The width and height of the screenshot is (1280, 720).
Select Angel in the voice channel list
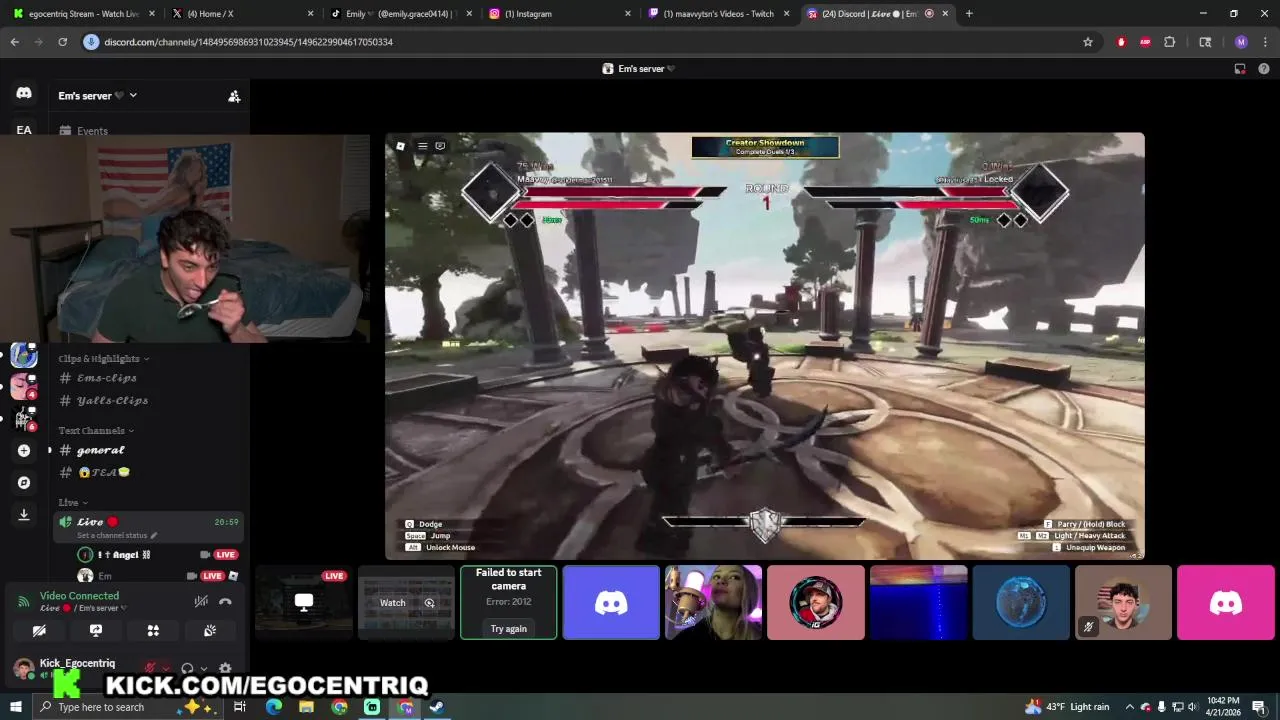point(159,555)
